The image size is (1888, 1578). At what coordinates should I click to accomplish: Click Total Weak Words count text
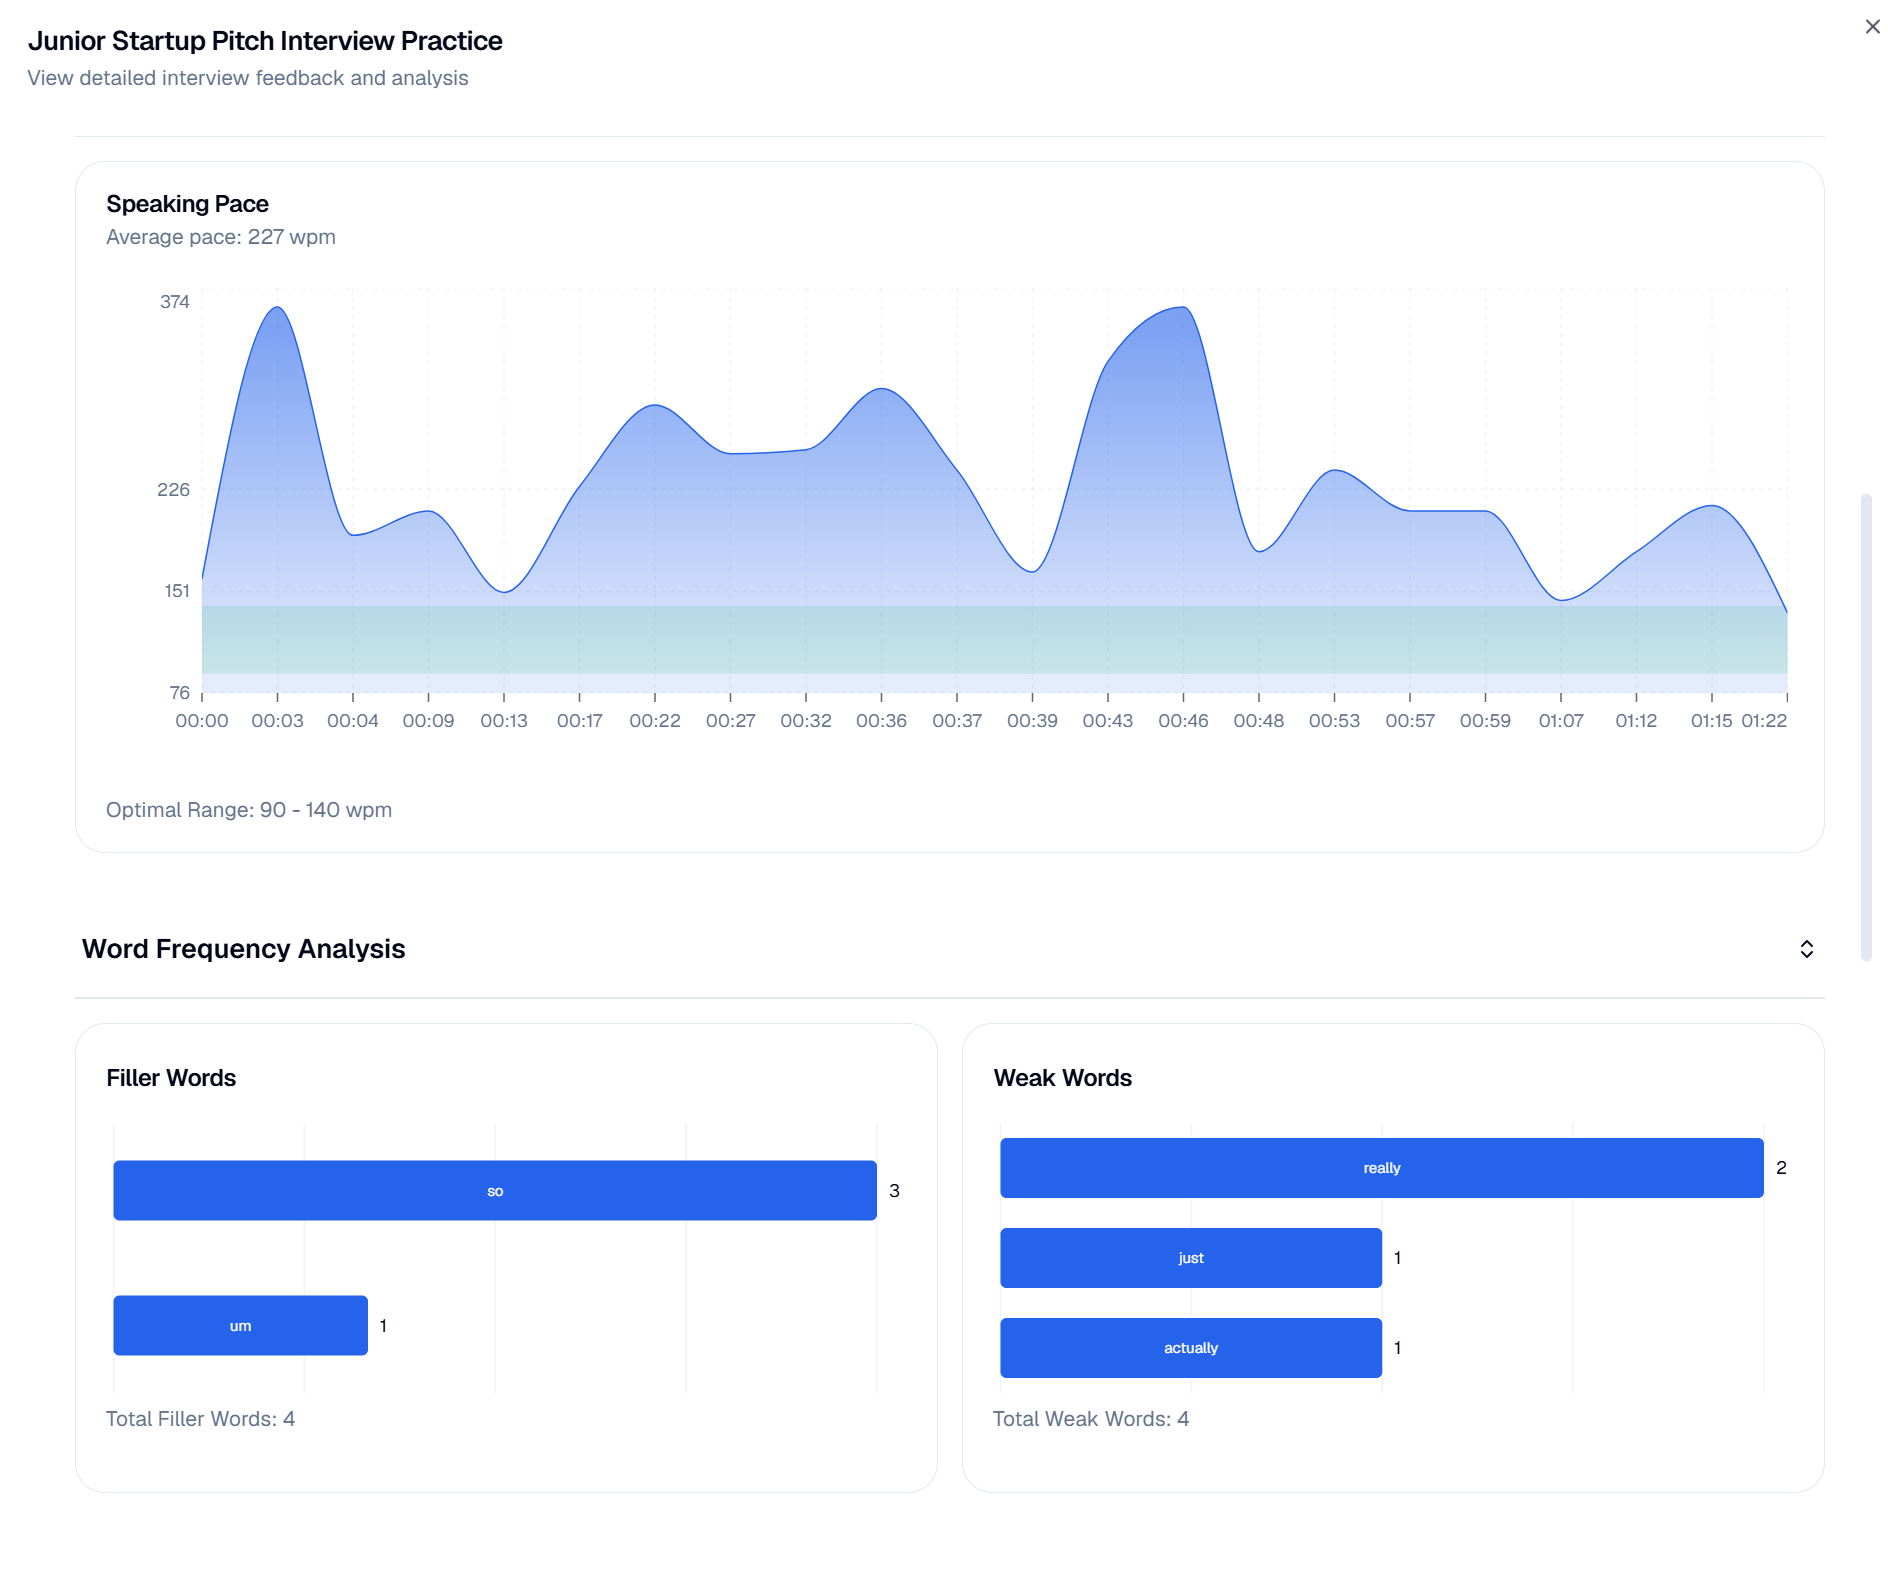click(1089, 1418)
